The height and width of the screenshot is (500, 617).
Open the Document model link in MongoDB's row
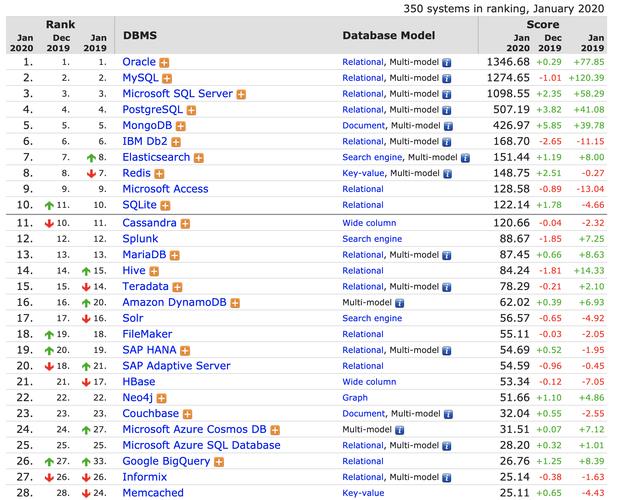(364, 125)
